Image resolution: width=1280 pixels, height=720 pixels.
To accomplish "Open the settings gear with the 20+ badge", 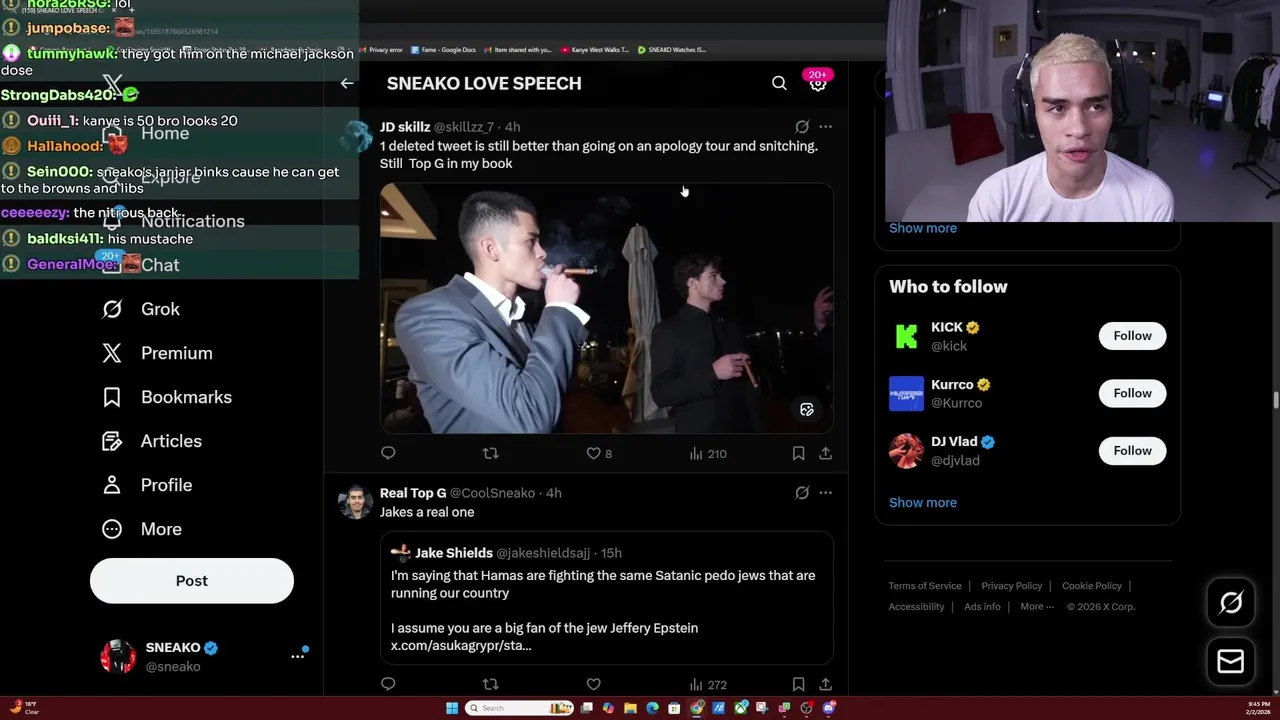I will point(818,84).
